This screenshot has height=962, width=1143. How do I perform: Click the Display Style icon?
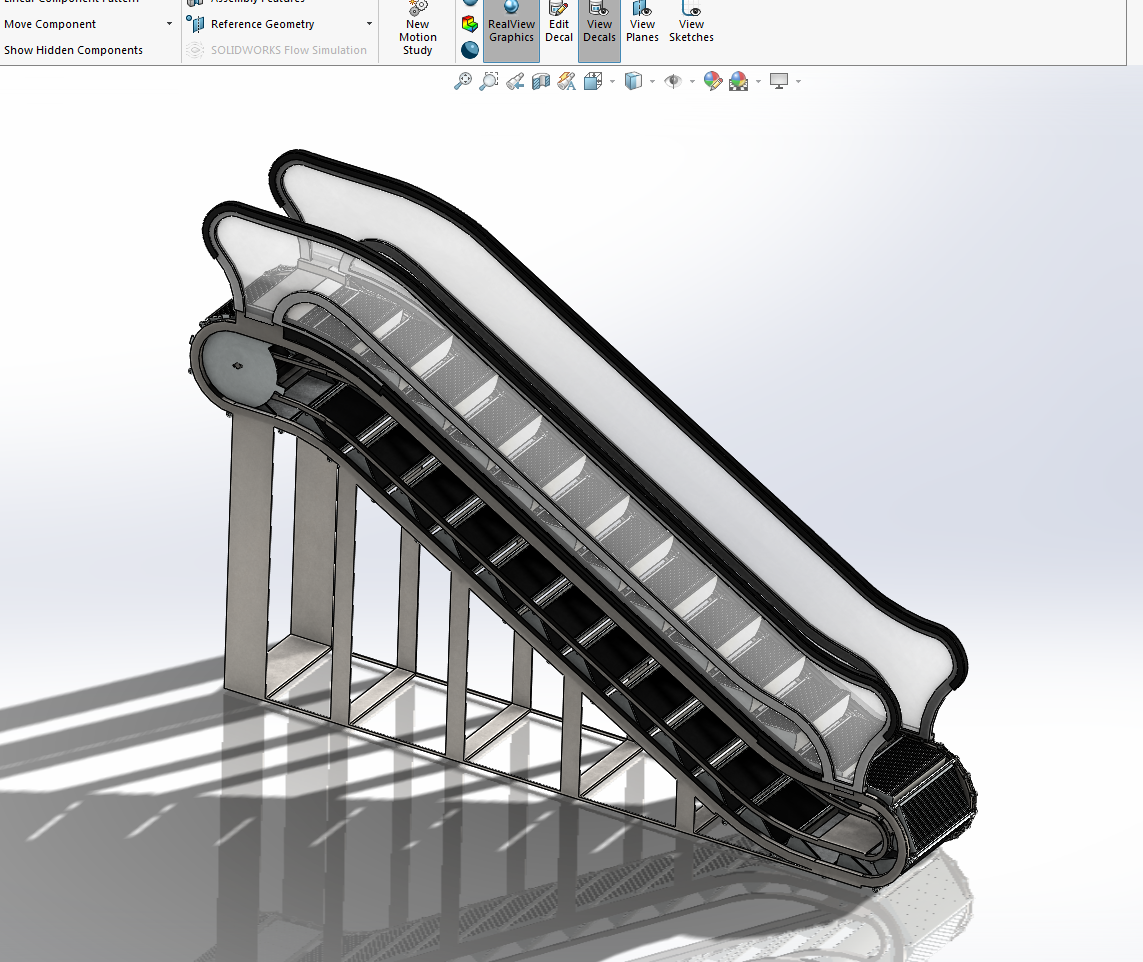point(633,81)
